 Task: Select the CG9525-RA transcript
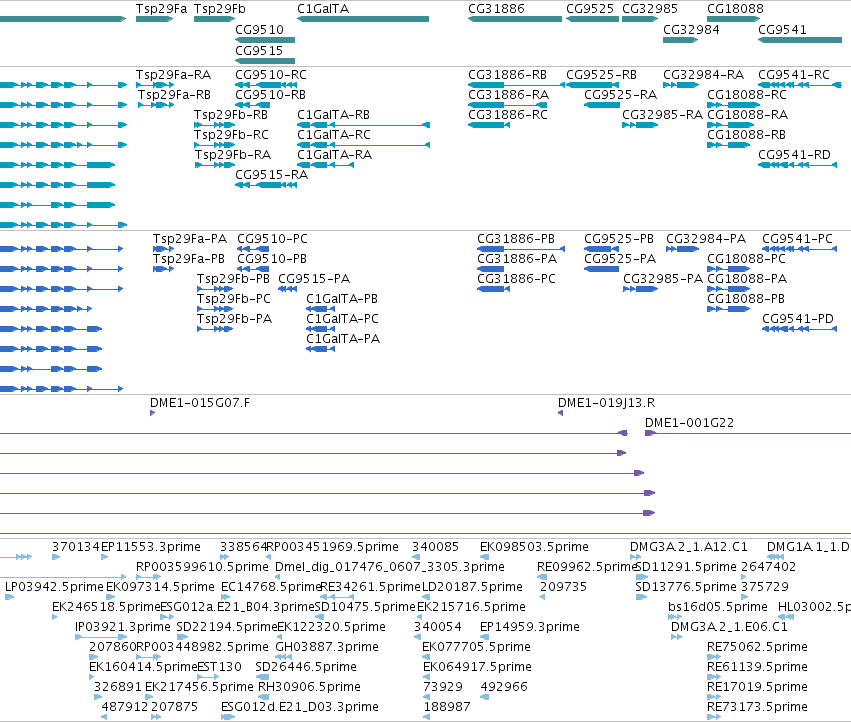click(x=602, y=105)
